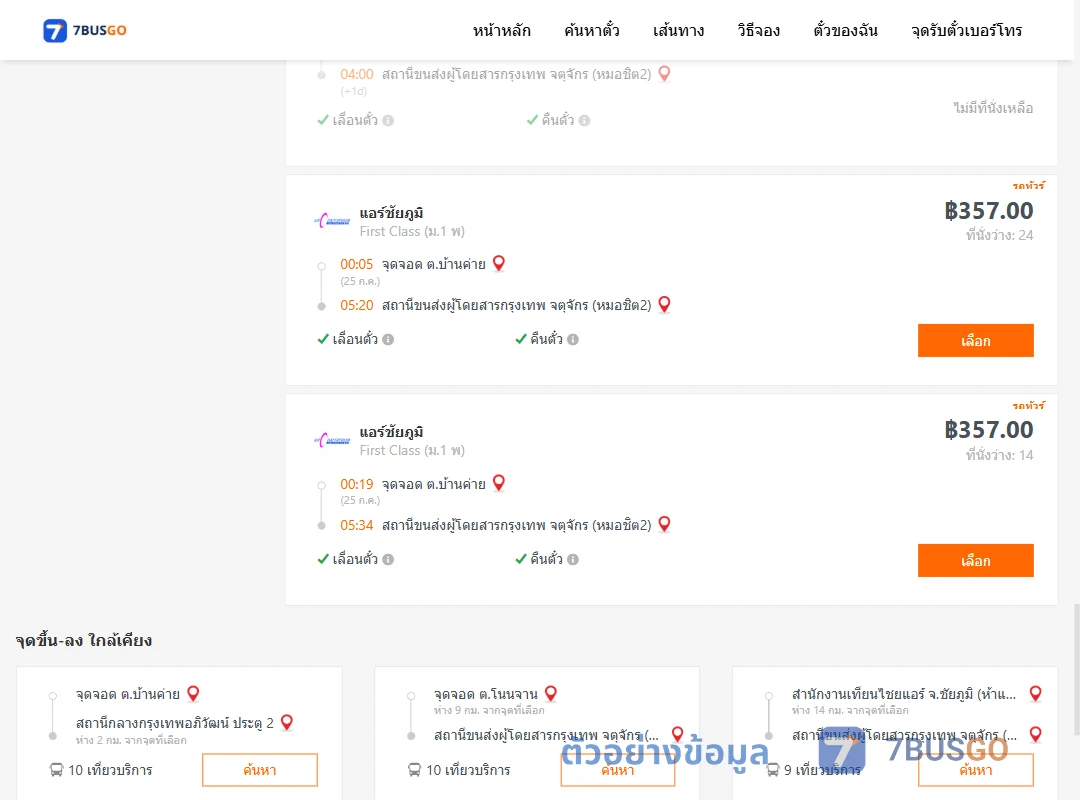Click the 7BUSGO logo in the header

(85, 30)
